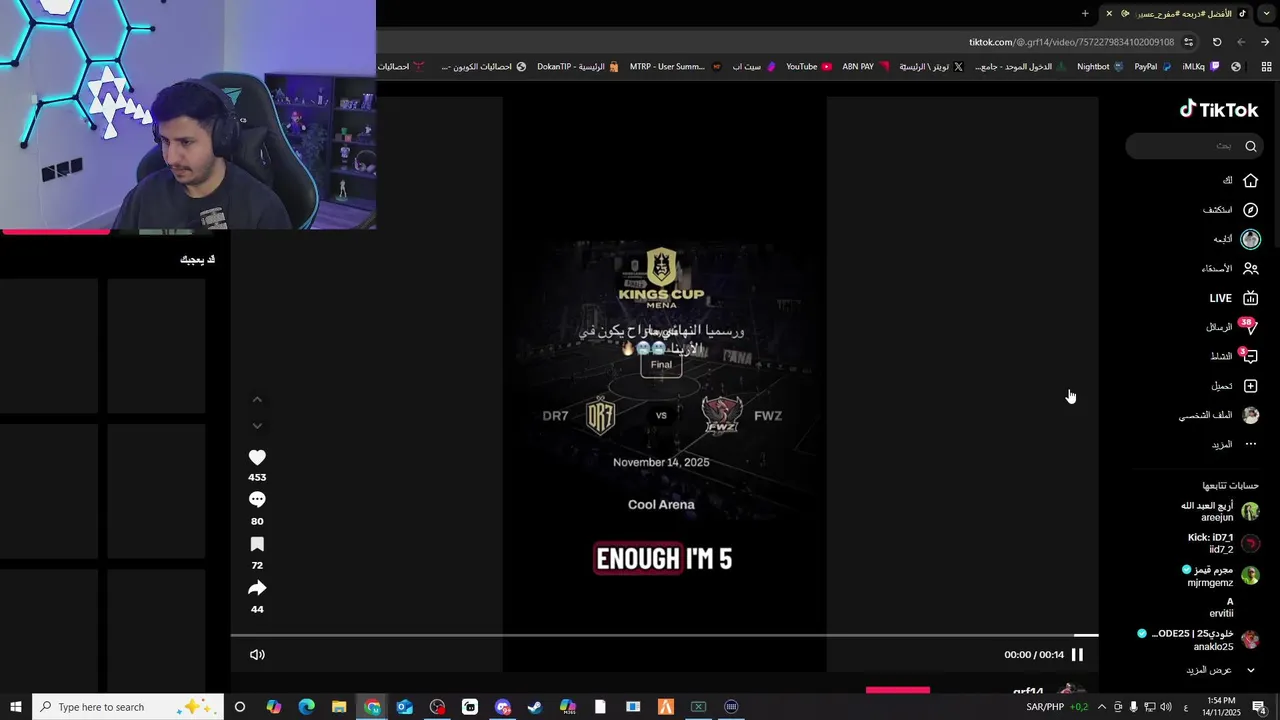This screenshot has width=1280, height=720.
Task: Open the Explore compass icon in sidebar
Action: [x=1250, y=210]
